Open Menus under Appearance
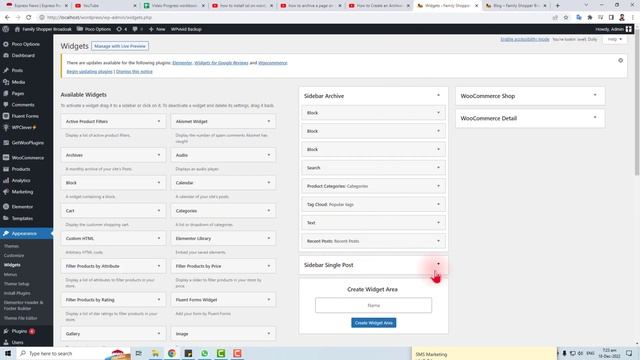The width and height of the screenshot is (640, 360). (11, 274)
